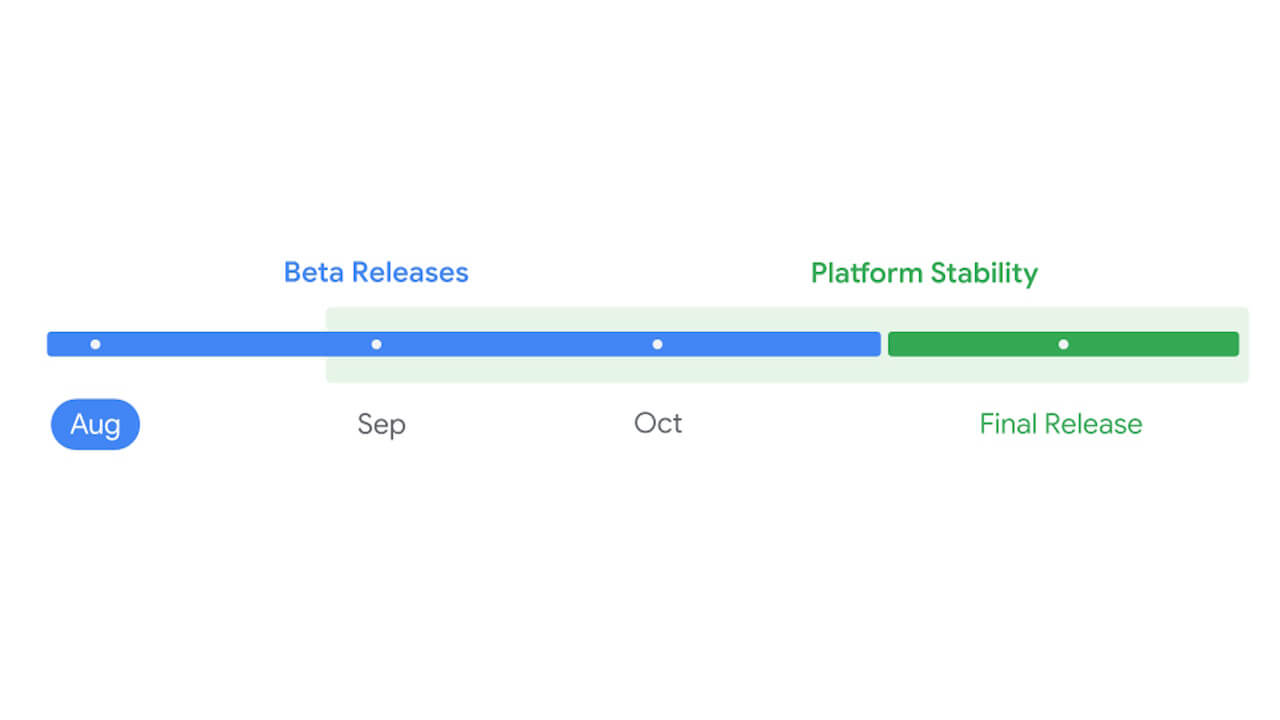Click blue bar between Aug and Sep dots
The width and height of the screenshot is (1280, 720).
(x=235, y=344)
